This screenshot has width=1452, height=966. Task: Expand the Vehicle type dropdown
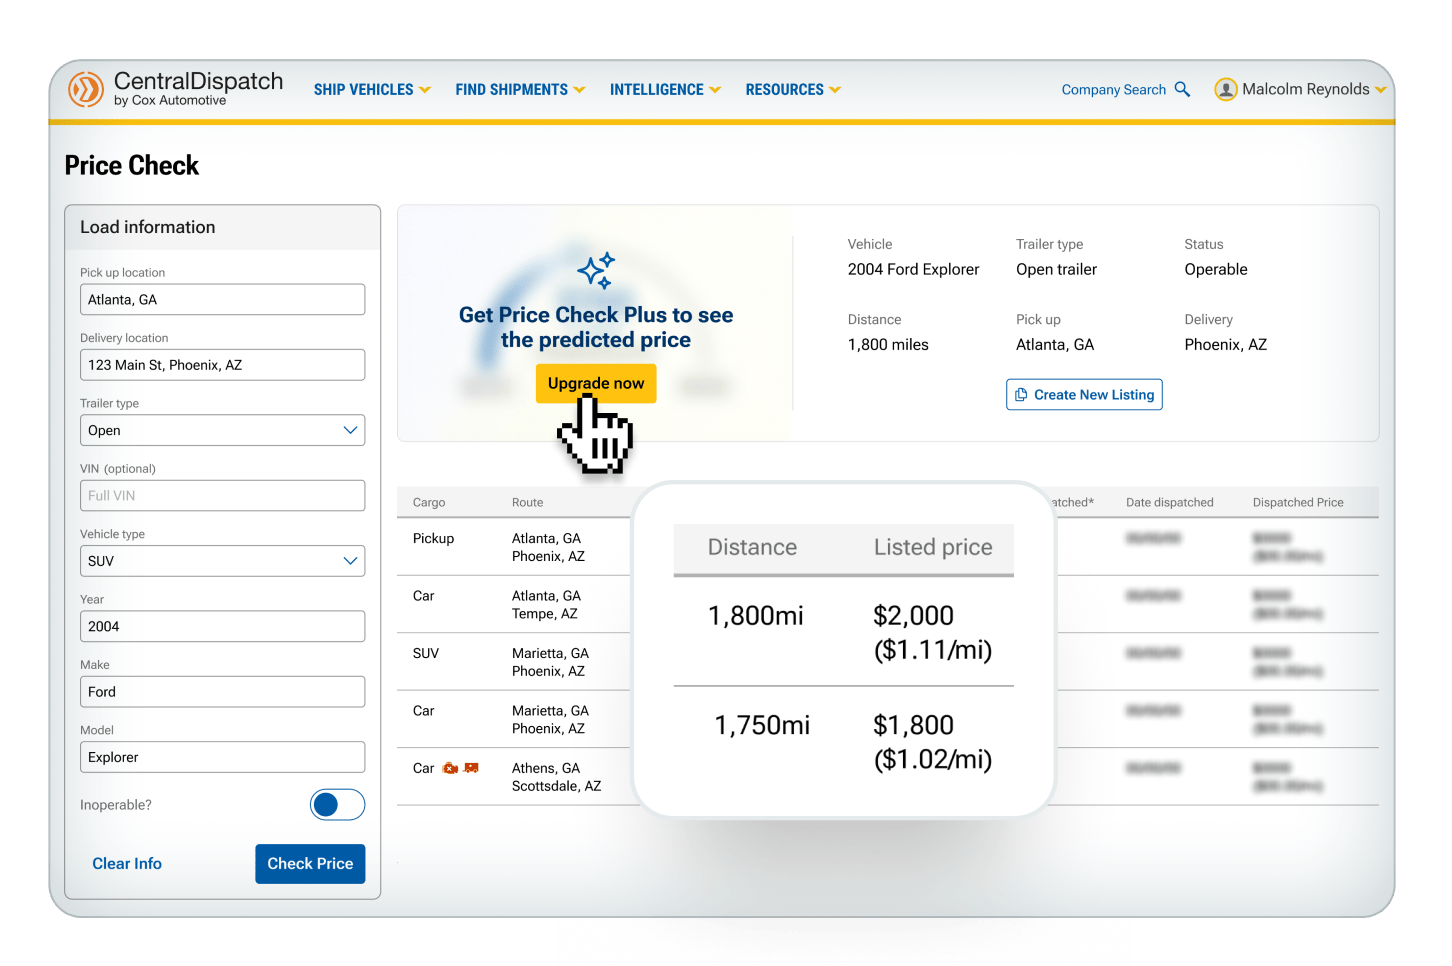coord(222,561)
